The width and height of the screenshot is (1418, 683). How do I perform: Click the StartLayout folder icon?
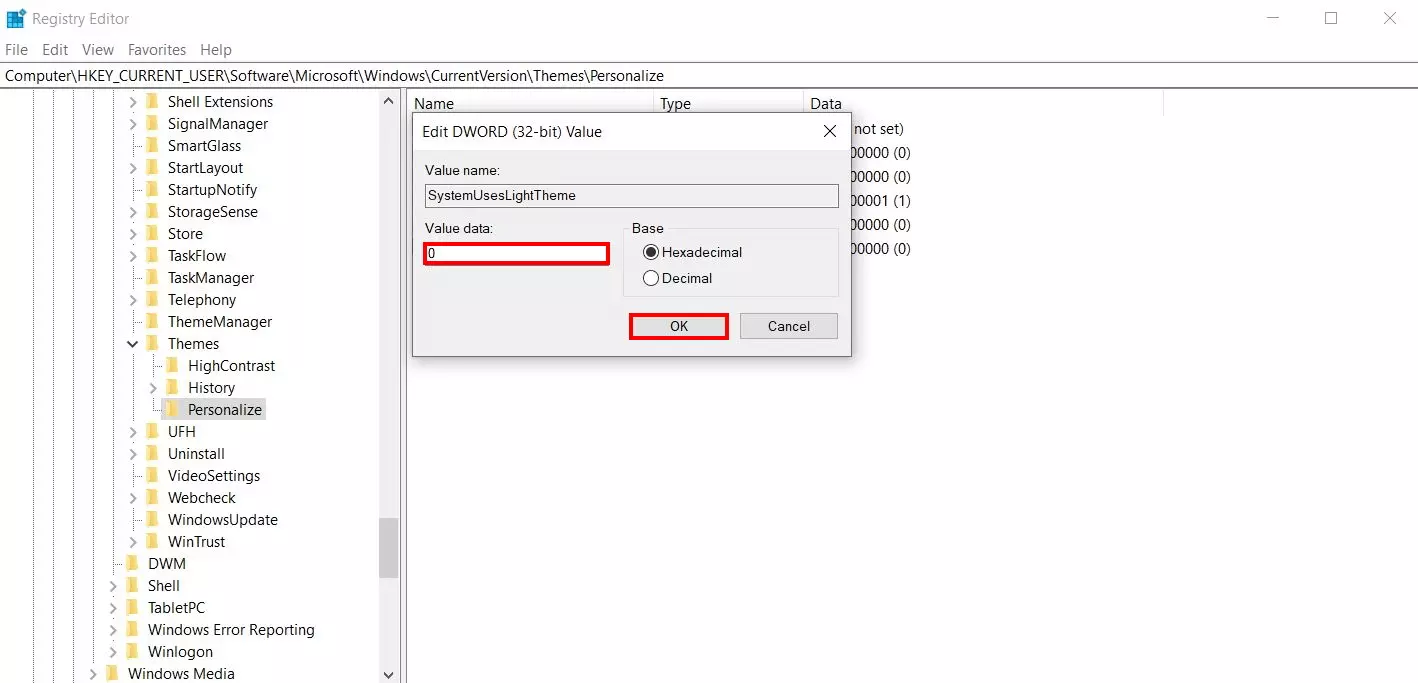click(152, 167)
